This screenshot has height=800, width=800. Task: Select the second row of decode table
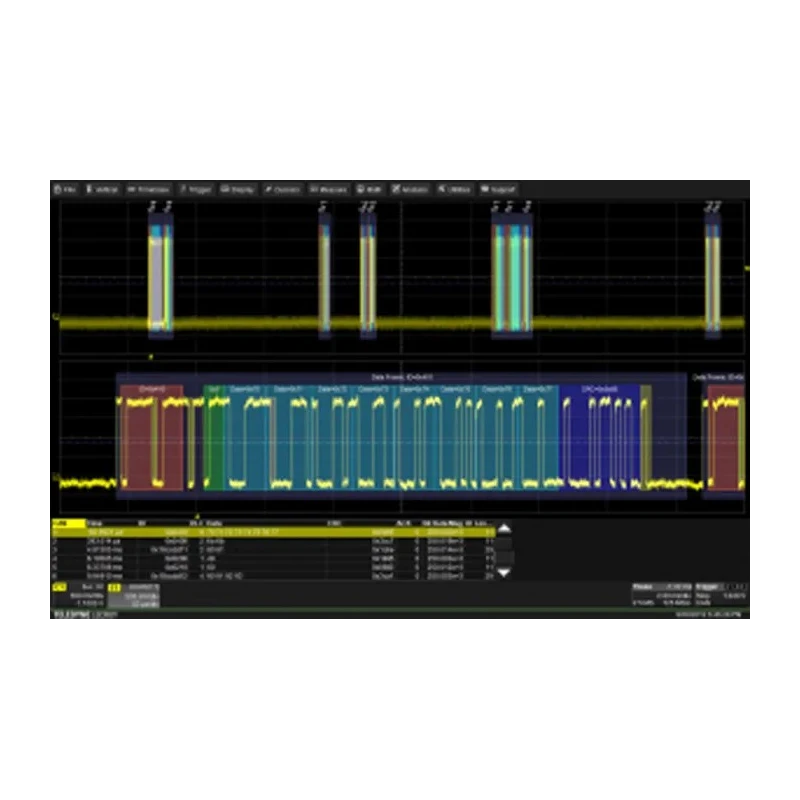(x=273, y=541)
